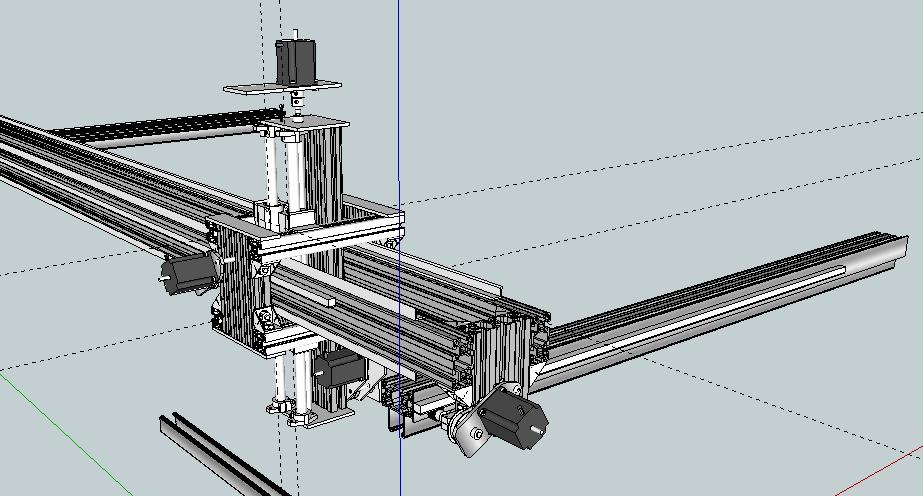This screenshot has height=496, width=923.
Task: Click the horizontal cross beam on the carriage
Action: click(x=330, y=238)
